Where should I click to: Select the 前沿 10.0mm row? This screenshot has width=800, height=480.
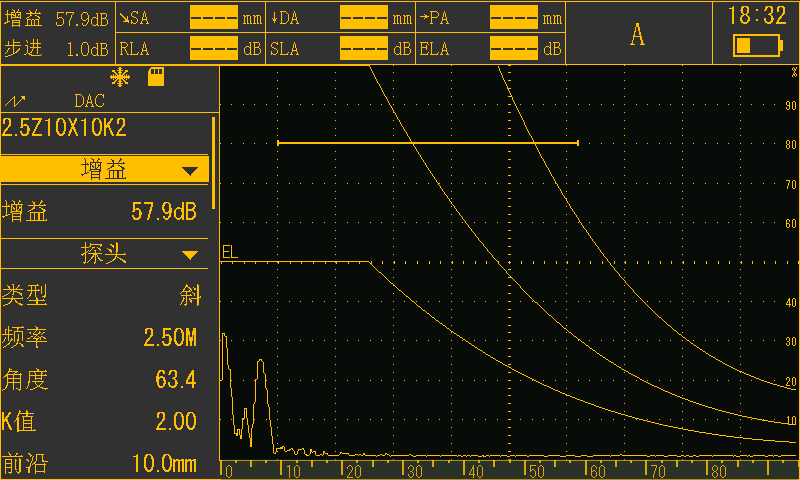(104, 464)
